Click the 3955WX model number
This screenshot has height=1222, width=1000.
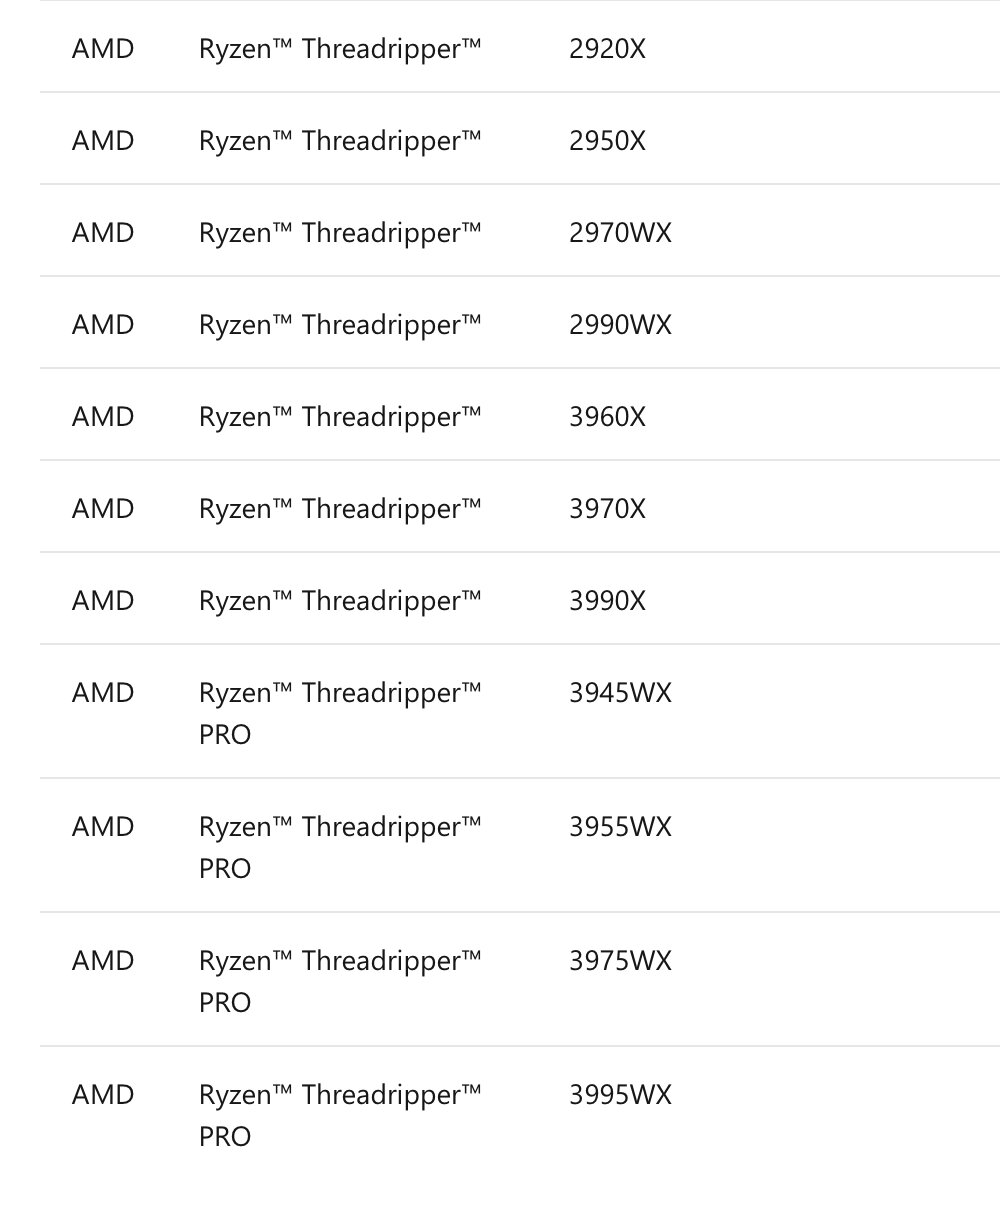click(620, 826)
